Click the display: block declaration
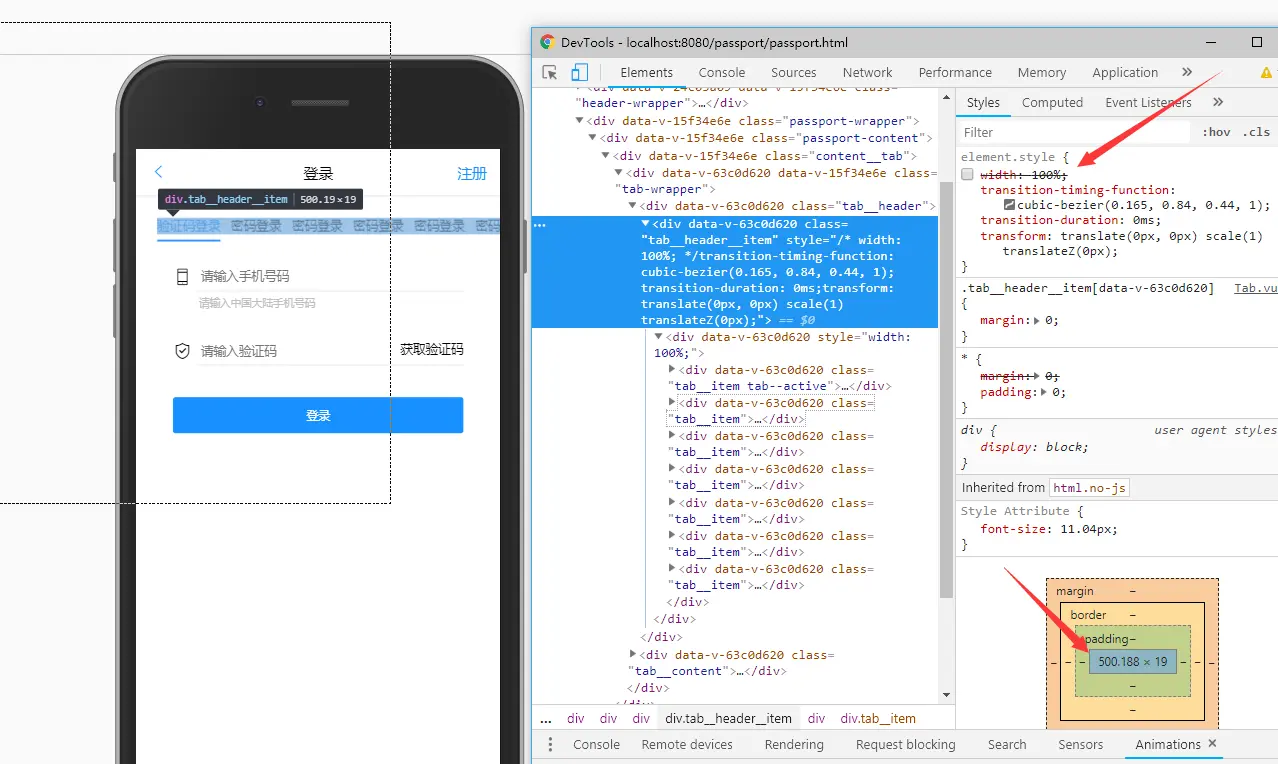Viewport: 1278px width, 764px height. [1034, 447]
